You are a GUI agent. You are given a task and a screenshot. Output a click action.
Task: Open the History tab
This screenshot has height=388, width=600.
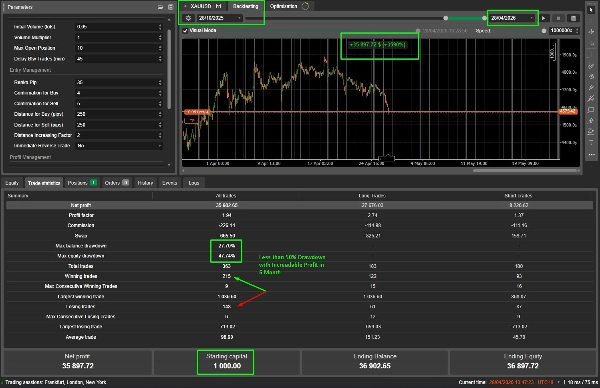click(145, 183)
